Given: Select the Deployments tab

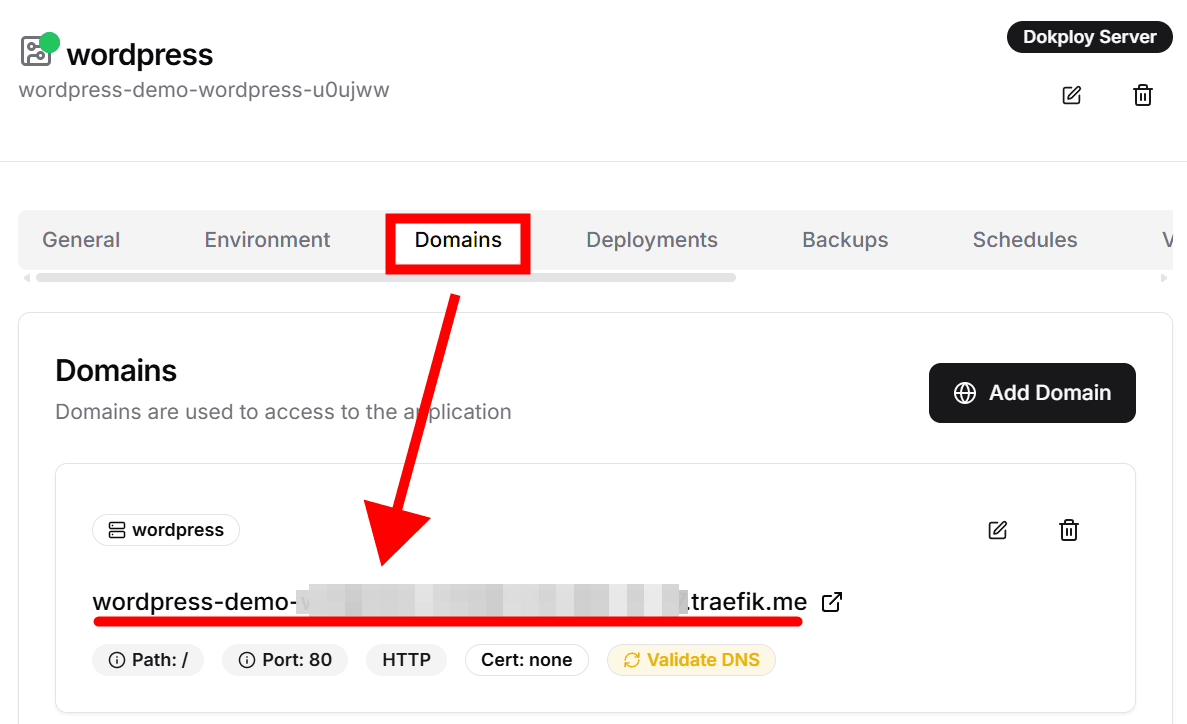Looking at the screenshot, I should coord(652,240).
